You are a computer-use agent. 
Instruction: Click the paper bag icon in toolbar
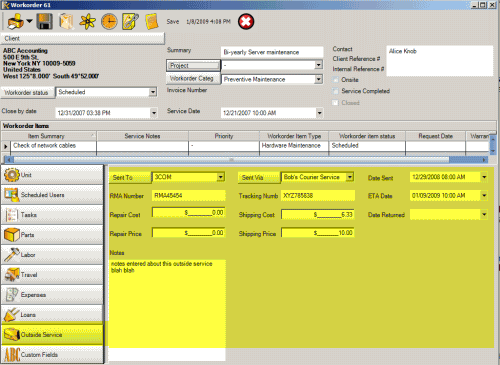click(66, 22)
